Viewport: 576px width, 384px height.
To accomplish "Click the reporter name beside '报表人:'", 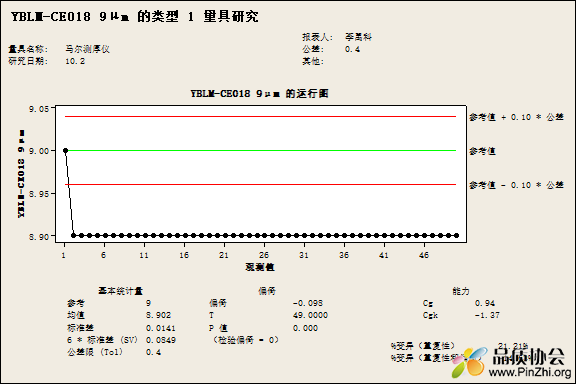I will tap(358, 37).
